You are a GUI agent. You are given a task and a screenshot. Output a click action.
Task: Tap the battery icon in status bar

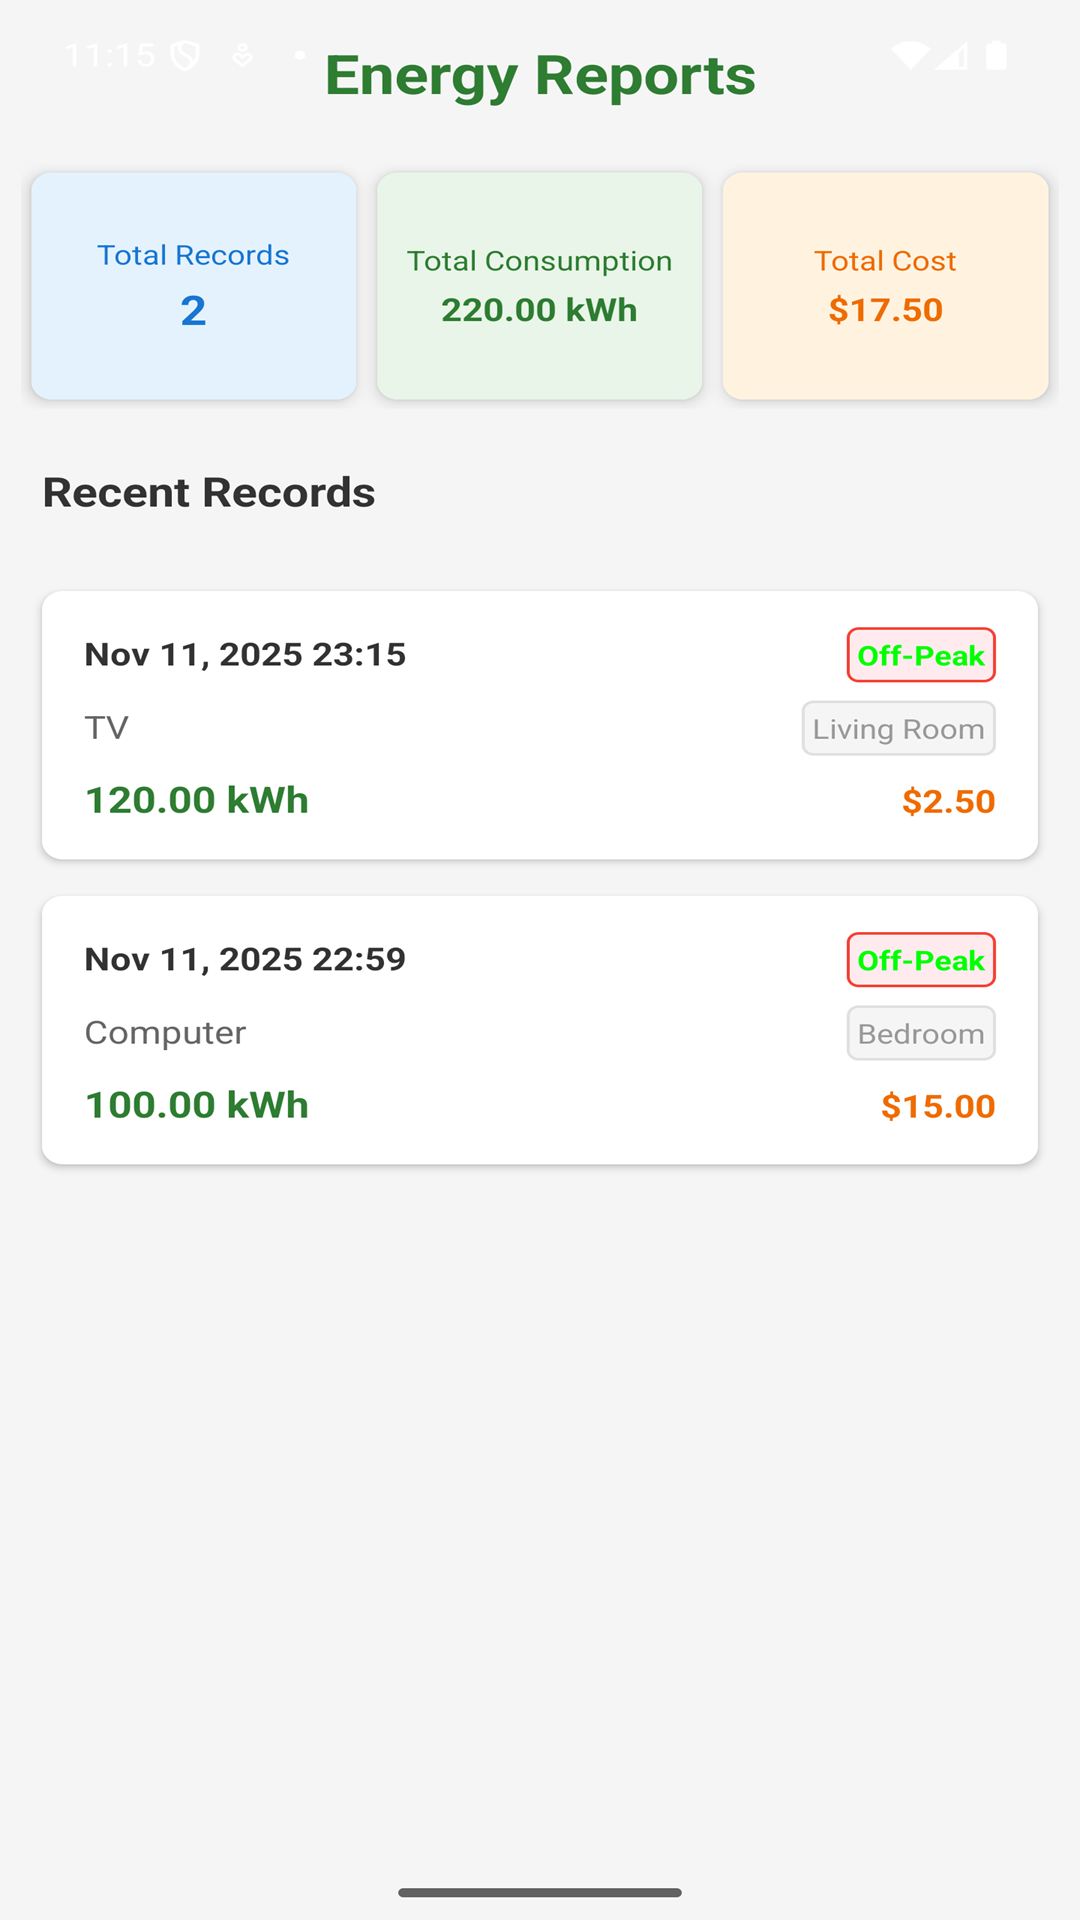pos(996,55)
